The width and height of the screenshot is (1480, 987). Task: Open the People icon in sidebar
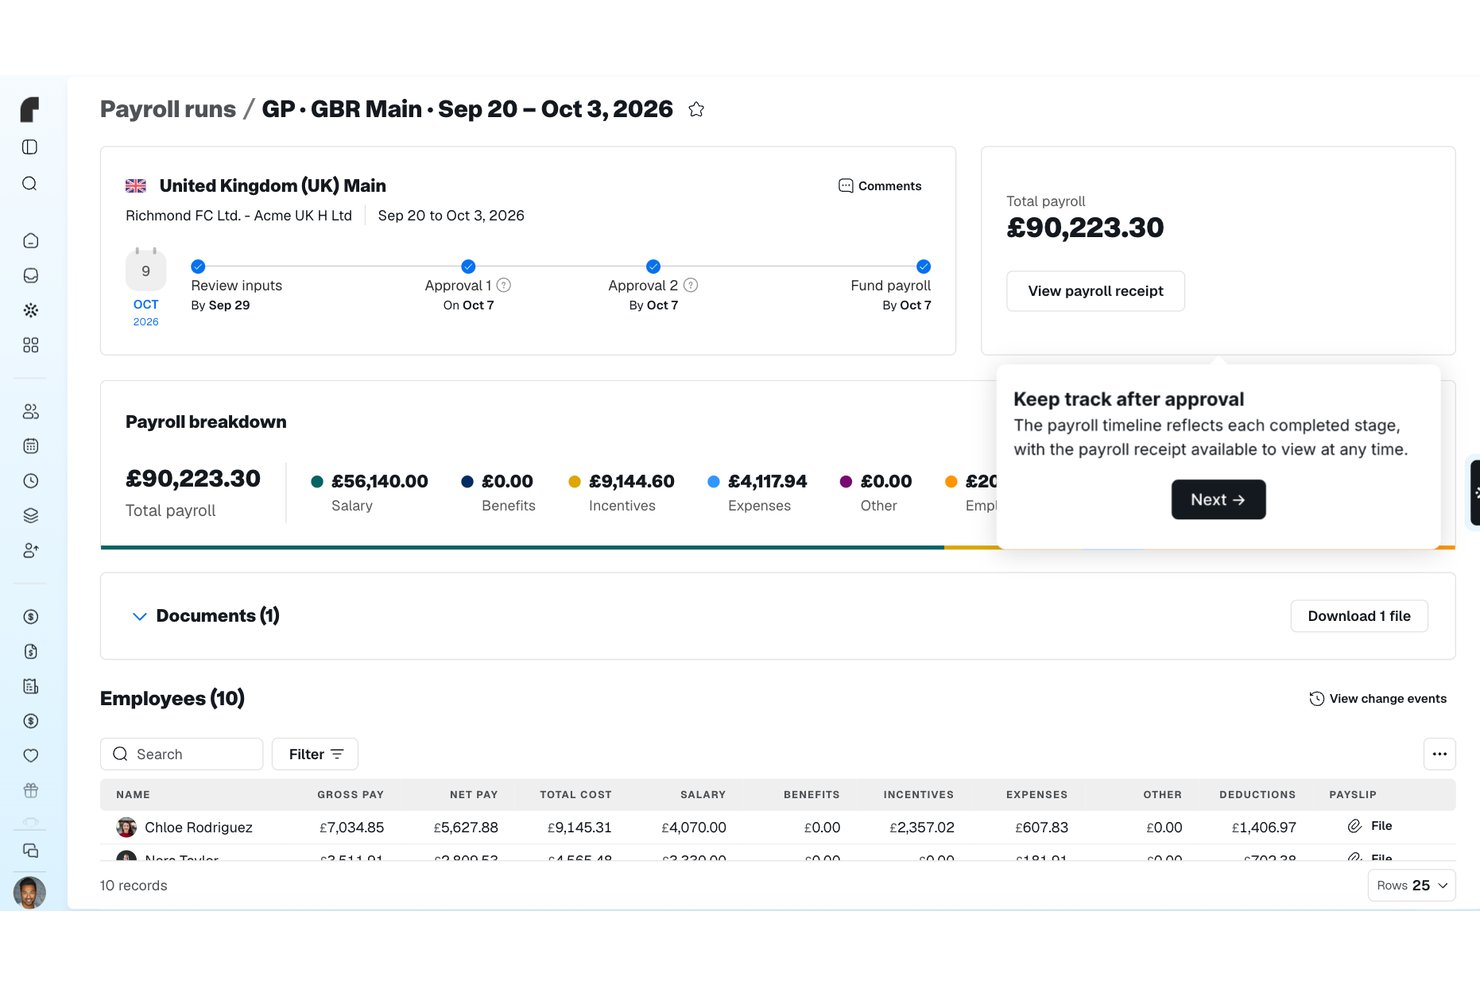point(31,412)
